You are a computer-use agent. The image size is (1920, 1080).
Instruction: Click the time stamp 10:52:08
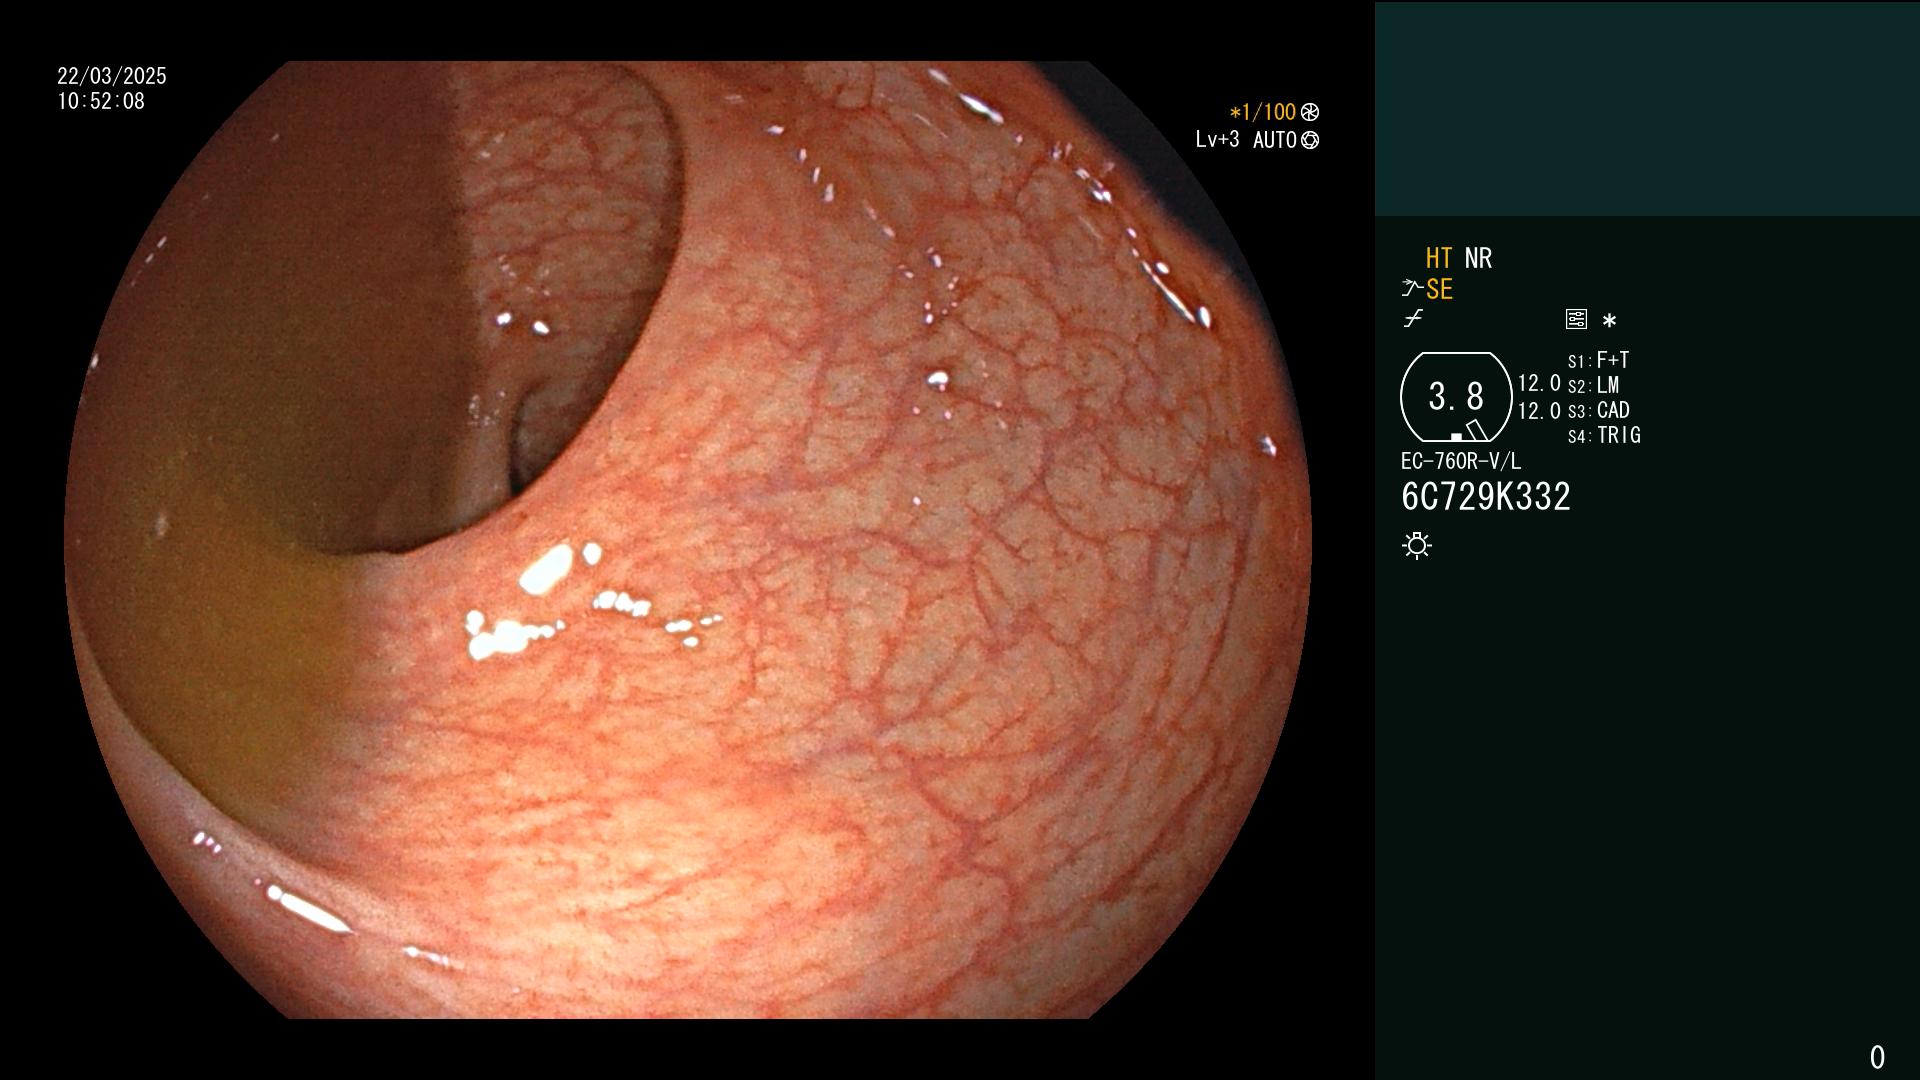pyautogui.click(x=101, y=101)
